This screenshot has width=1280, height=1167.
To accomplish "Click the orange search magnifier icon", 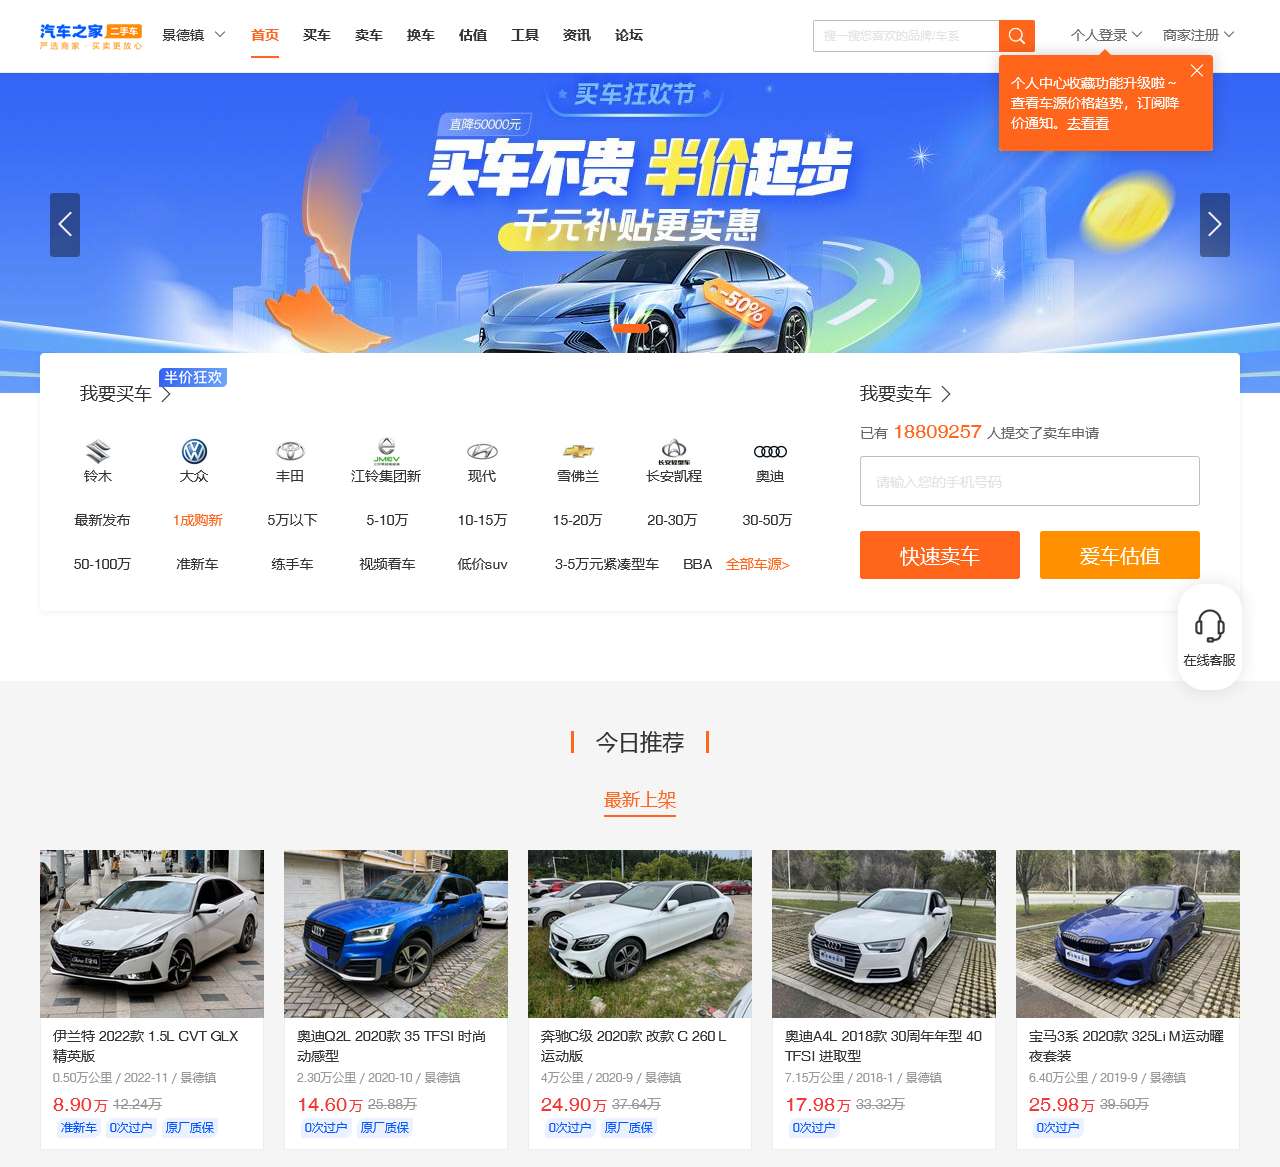I will pyautogui.click(x=1017, y=36).
